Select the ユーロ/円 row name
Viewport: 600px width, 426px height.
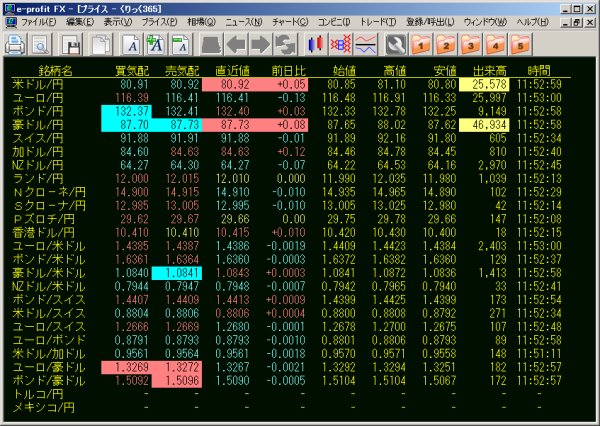[38, 98]
